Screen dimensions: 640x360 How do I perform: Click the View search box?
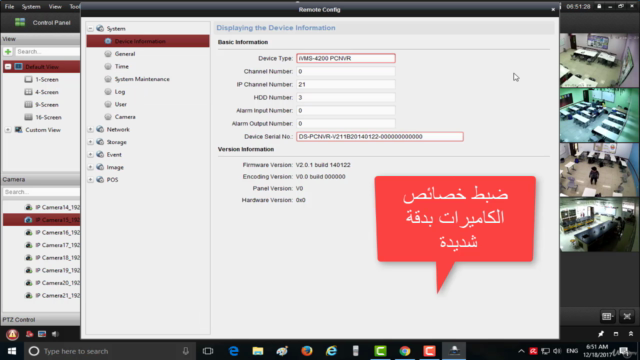pos(48,51)
